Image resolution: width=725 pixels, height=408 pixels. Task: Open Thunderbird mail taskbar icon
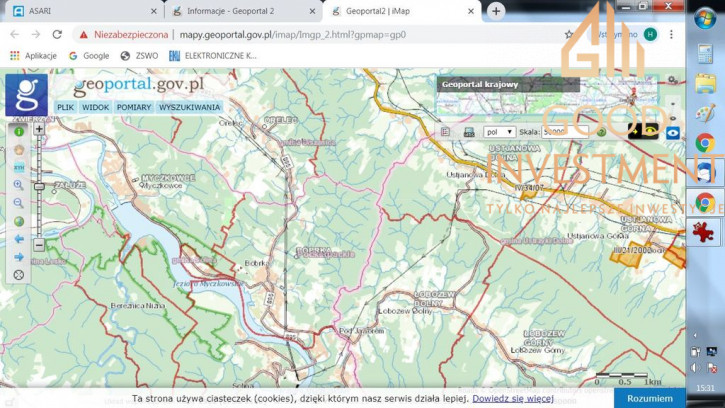704,172
